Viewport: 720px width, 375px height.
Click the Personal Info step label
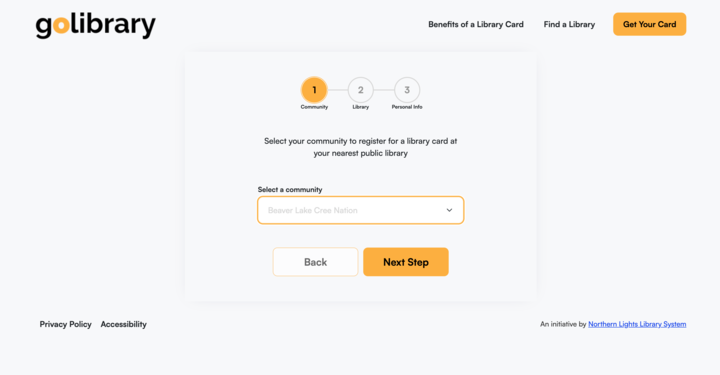407,107
